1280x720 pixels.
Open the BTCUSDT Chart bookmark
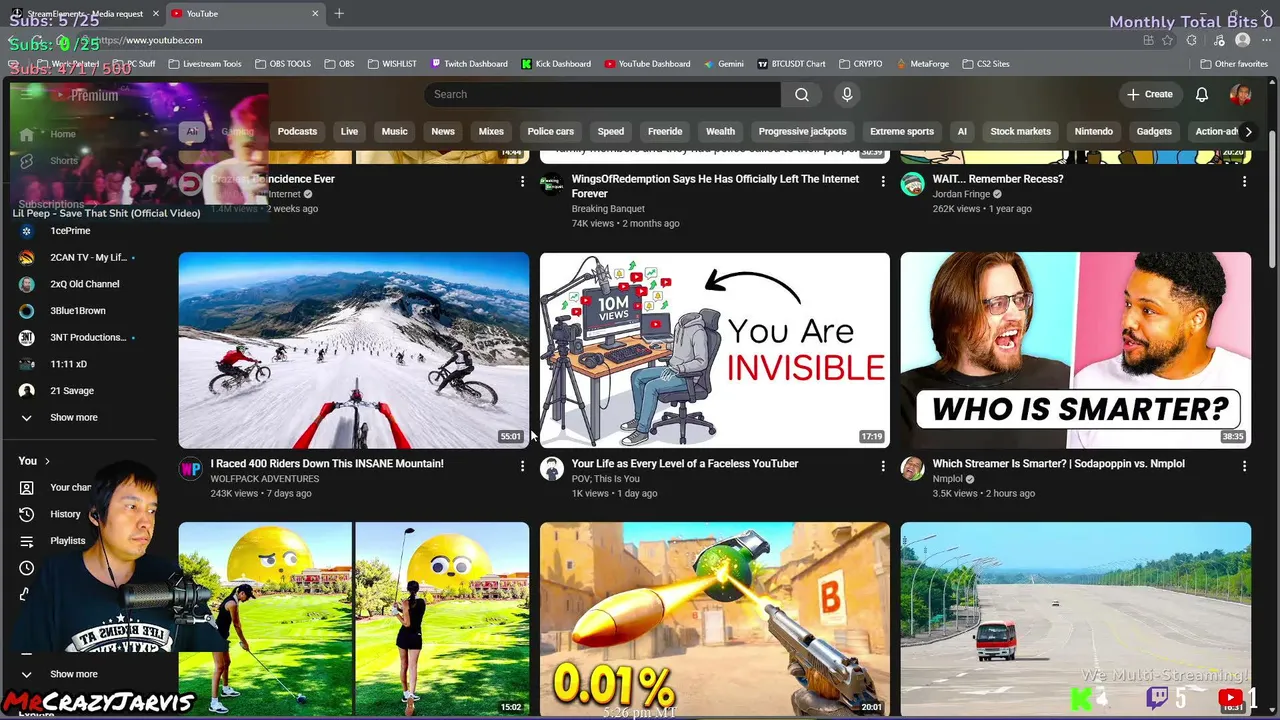(x=791, y=64)
